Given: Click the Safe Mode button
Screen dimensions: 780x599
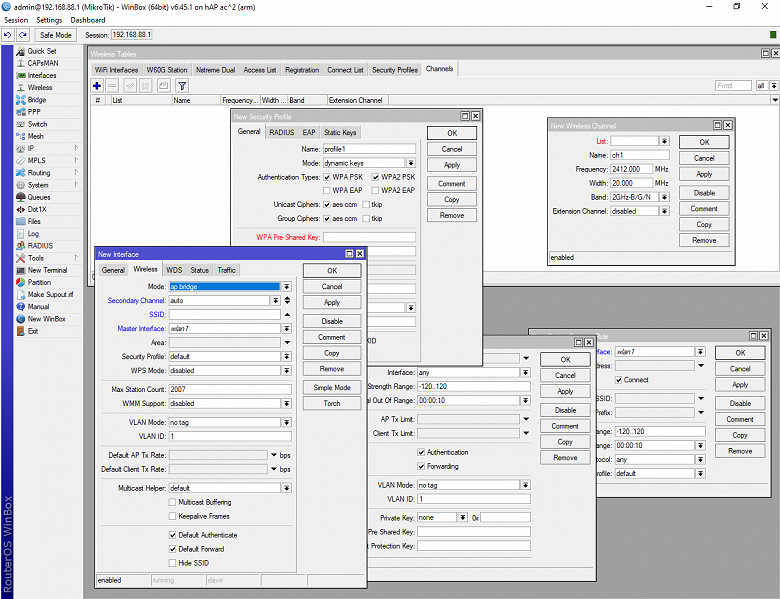Looking at the screenshot, I should (55, 35).
